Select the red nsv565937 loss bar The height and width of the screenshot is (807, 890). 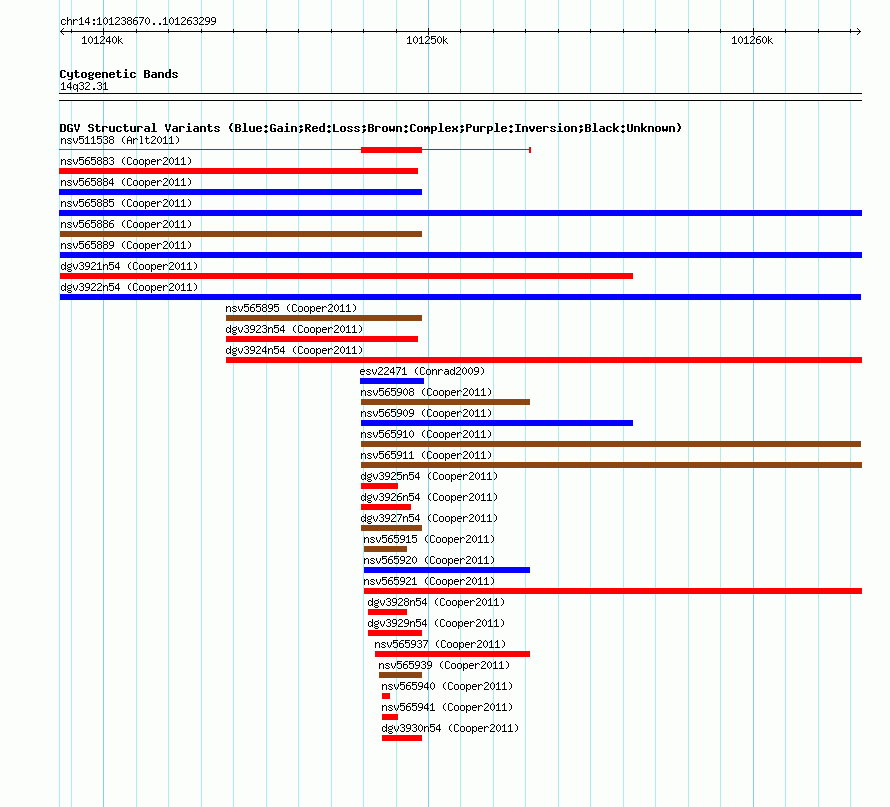(452, 654)
